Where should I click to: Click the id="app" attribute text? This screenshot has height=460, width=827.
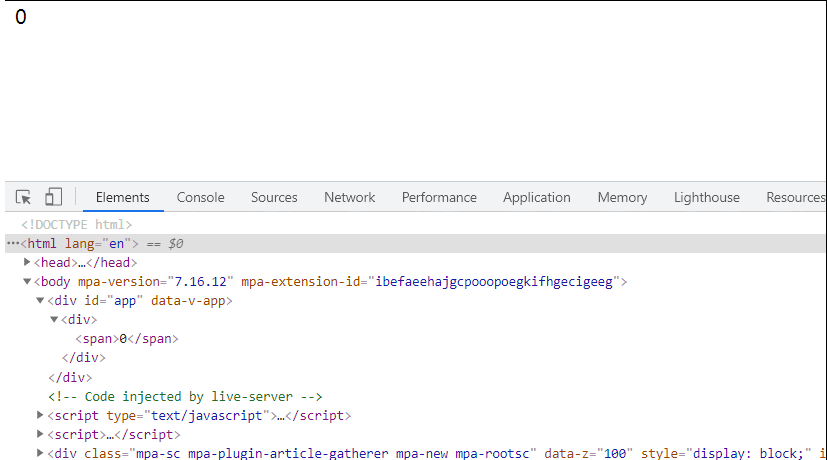click(113, 301)
